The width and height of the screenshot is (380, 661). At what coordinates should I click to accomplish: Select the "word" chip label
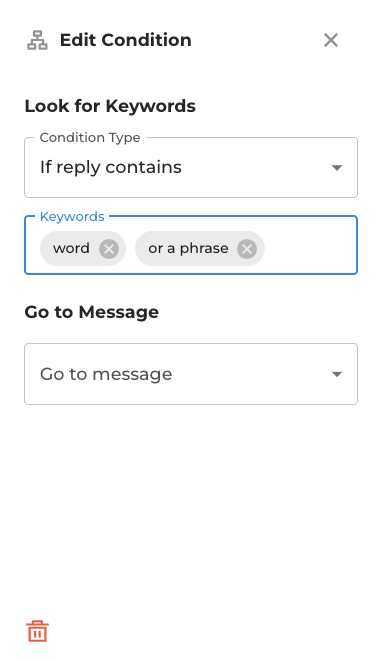tap(71, 248)
